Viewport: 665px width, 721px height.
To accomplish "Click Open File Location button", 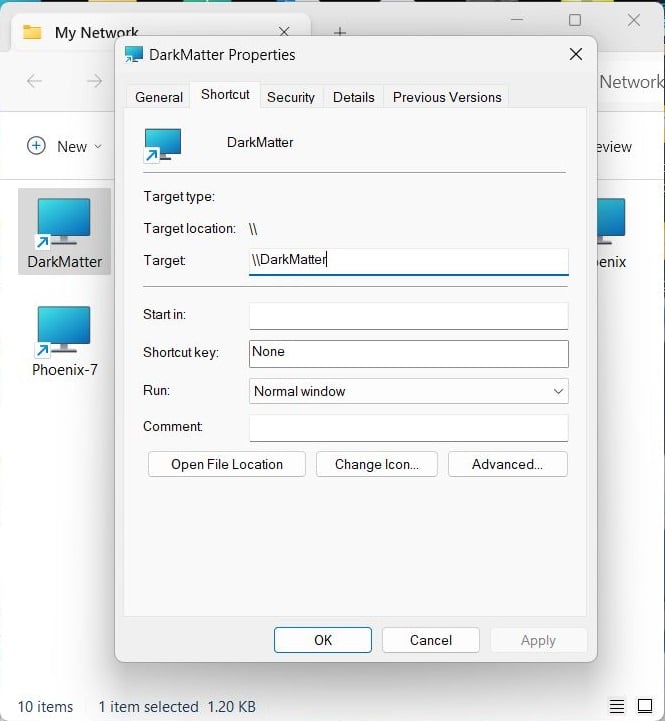I will pos(227,464).
